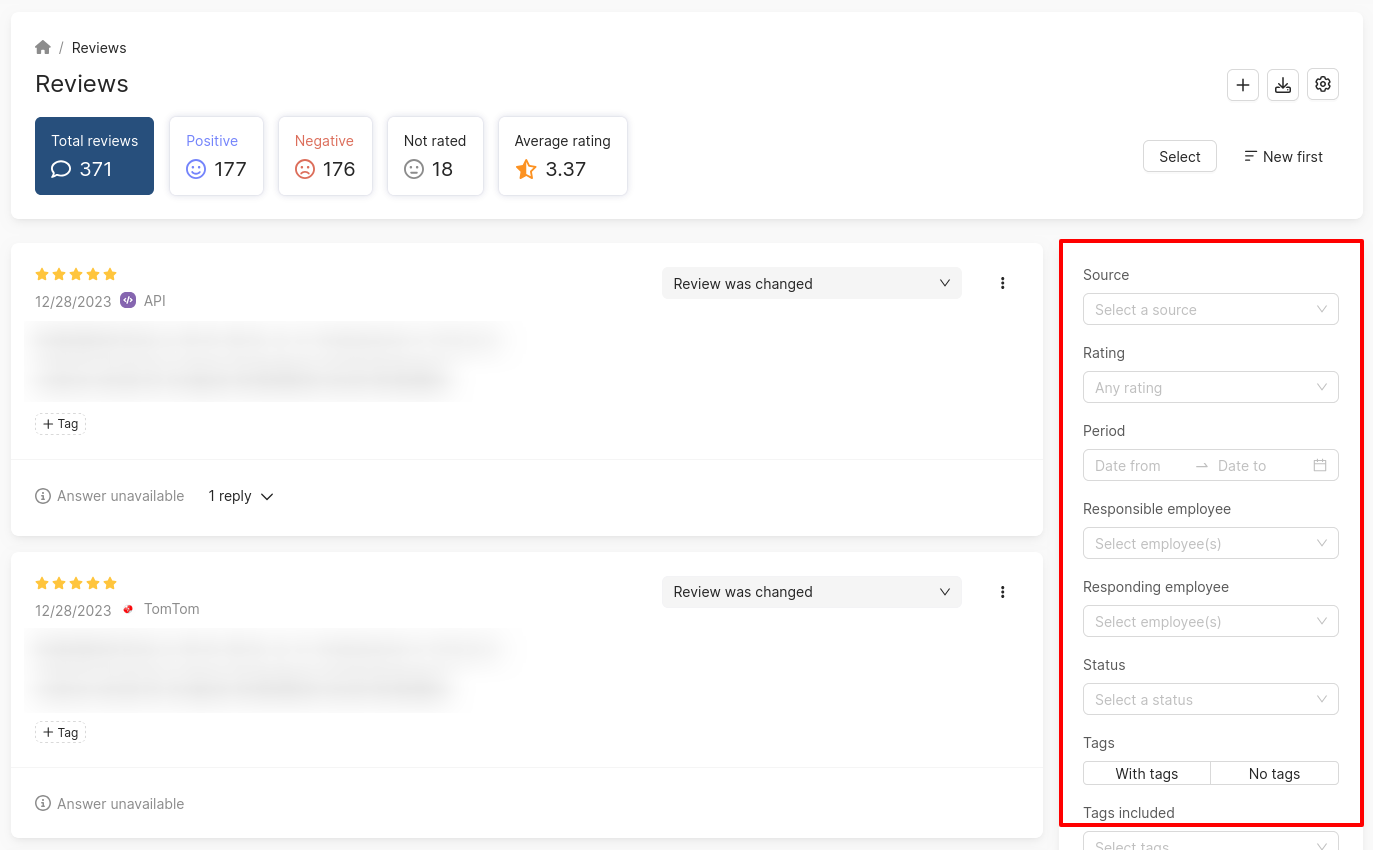
Task: Click calendar icon in Period field
Action: [1320, 466]
